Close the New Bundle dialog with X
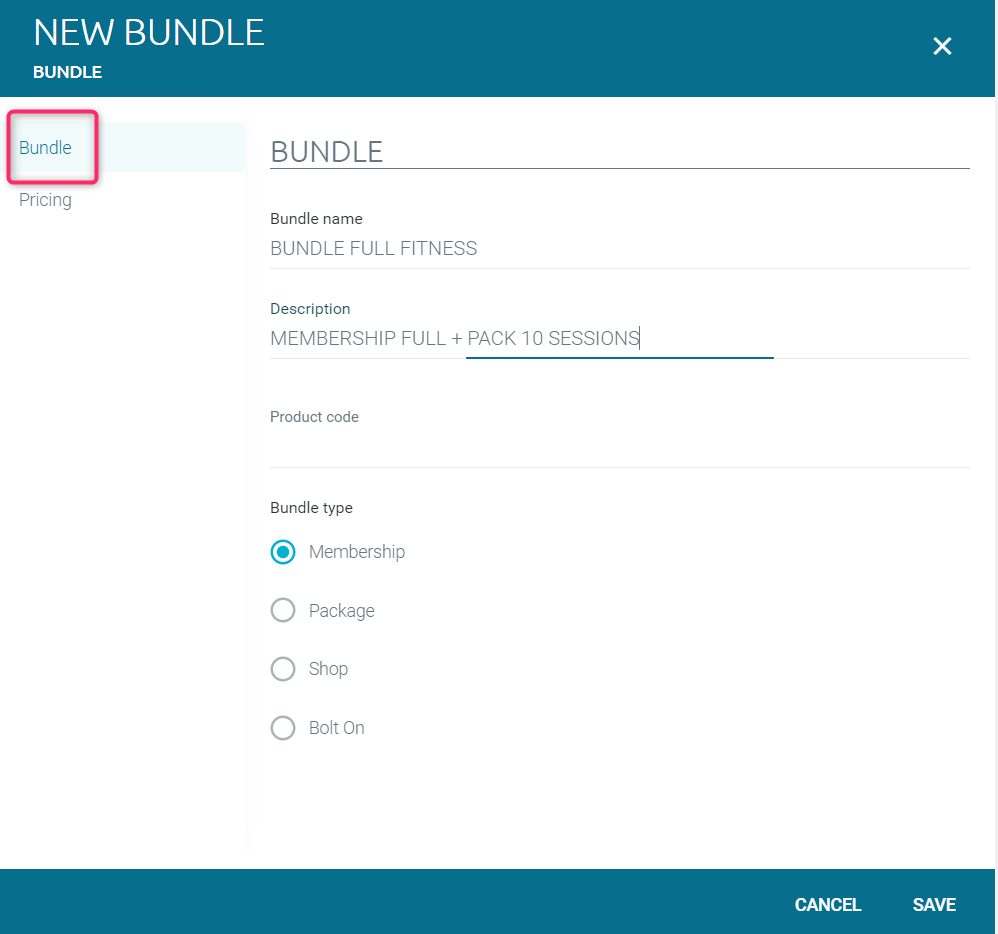 [x=942, y=46]
